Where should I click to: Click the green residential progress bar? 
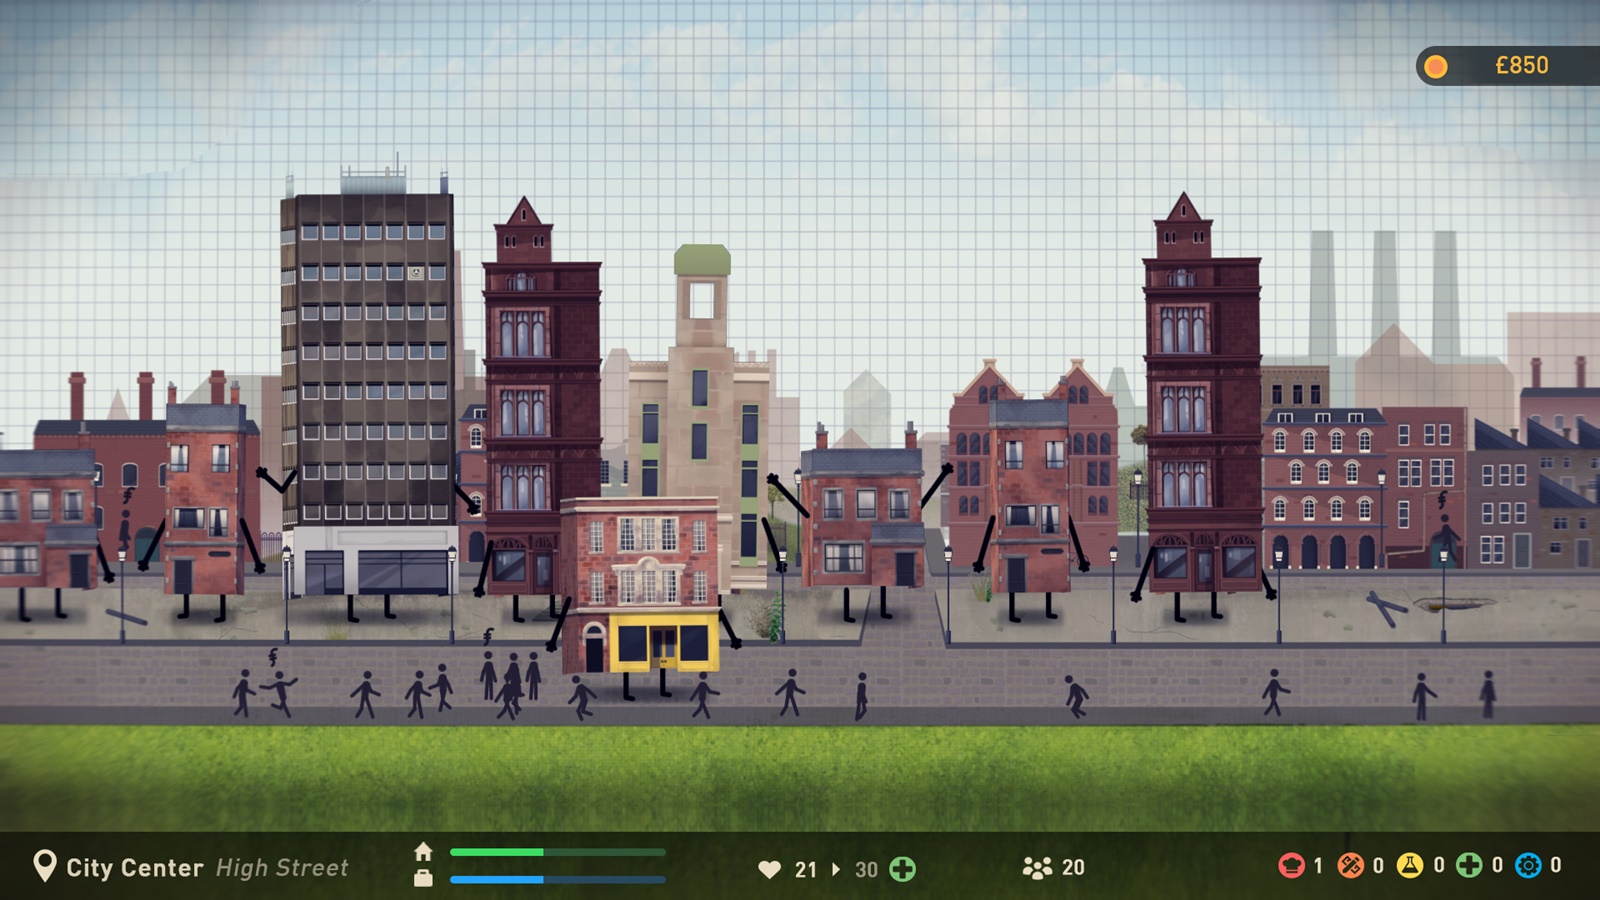point(557,852)
